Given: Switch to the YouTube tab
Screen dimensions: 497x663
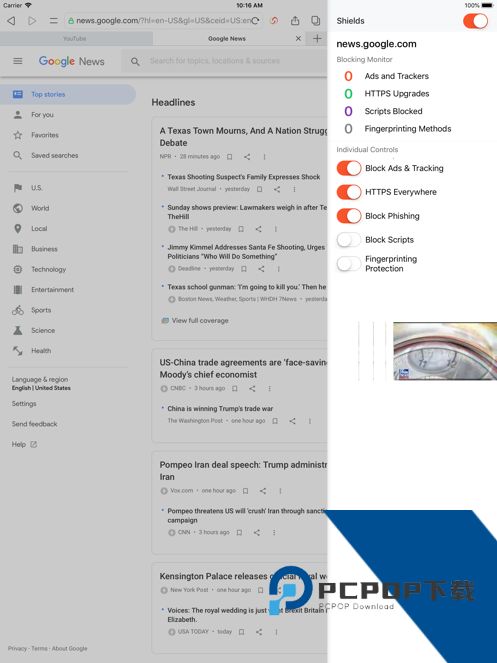Looking at the screenshot, I should (x=76, y=38).
